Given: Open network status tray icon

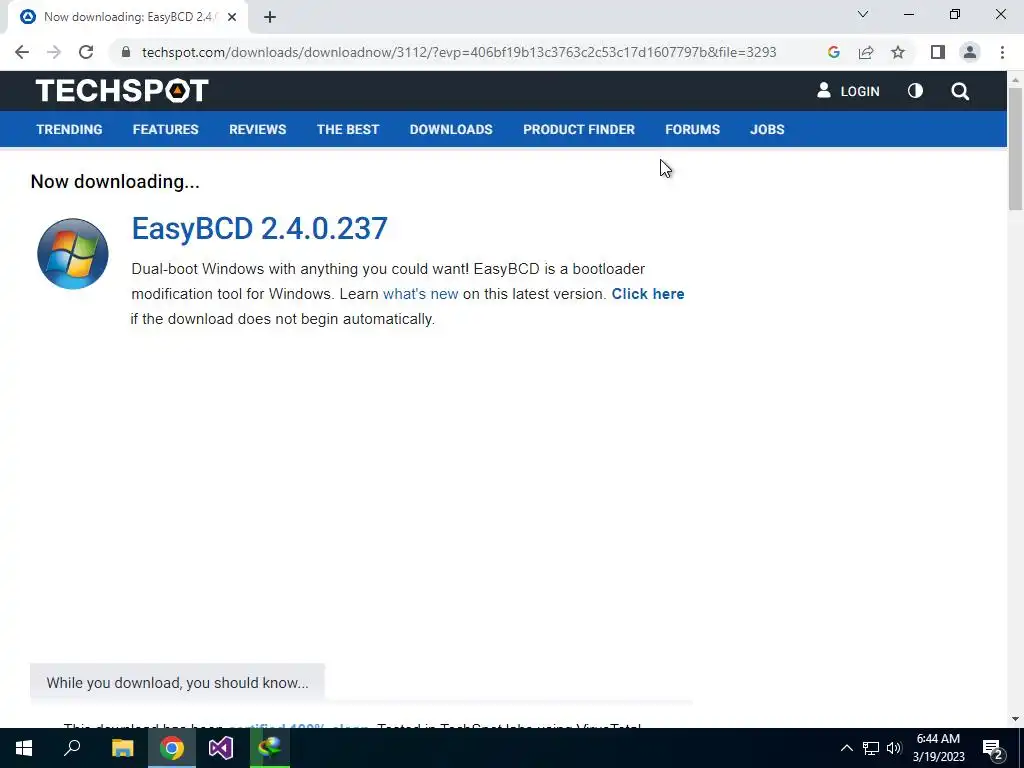Looking at the screenshot, I should [x=871, y=748].
